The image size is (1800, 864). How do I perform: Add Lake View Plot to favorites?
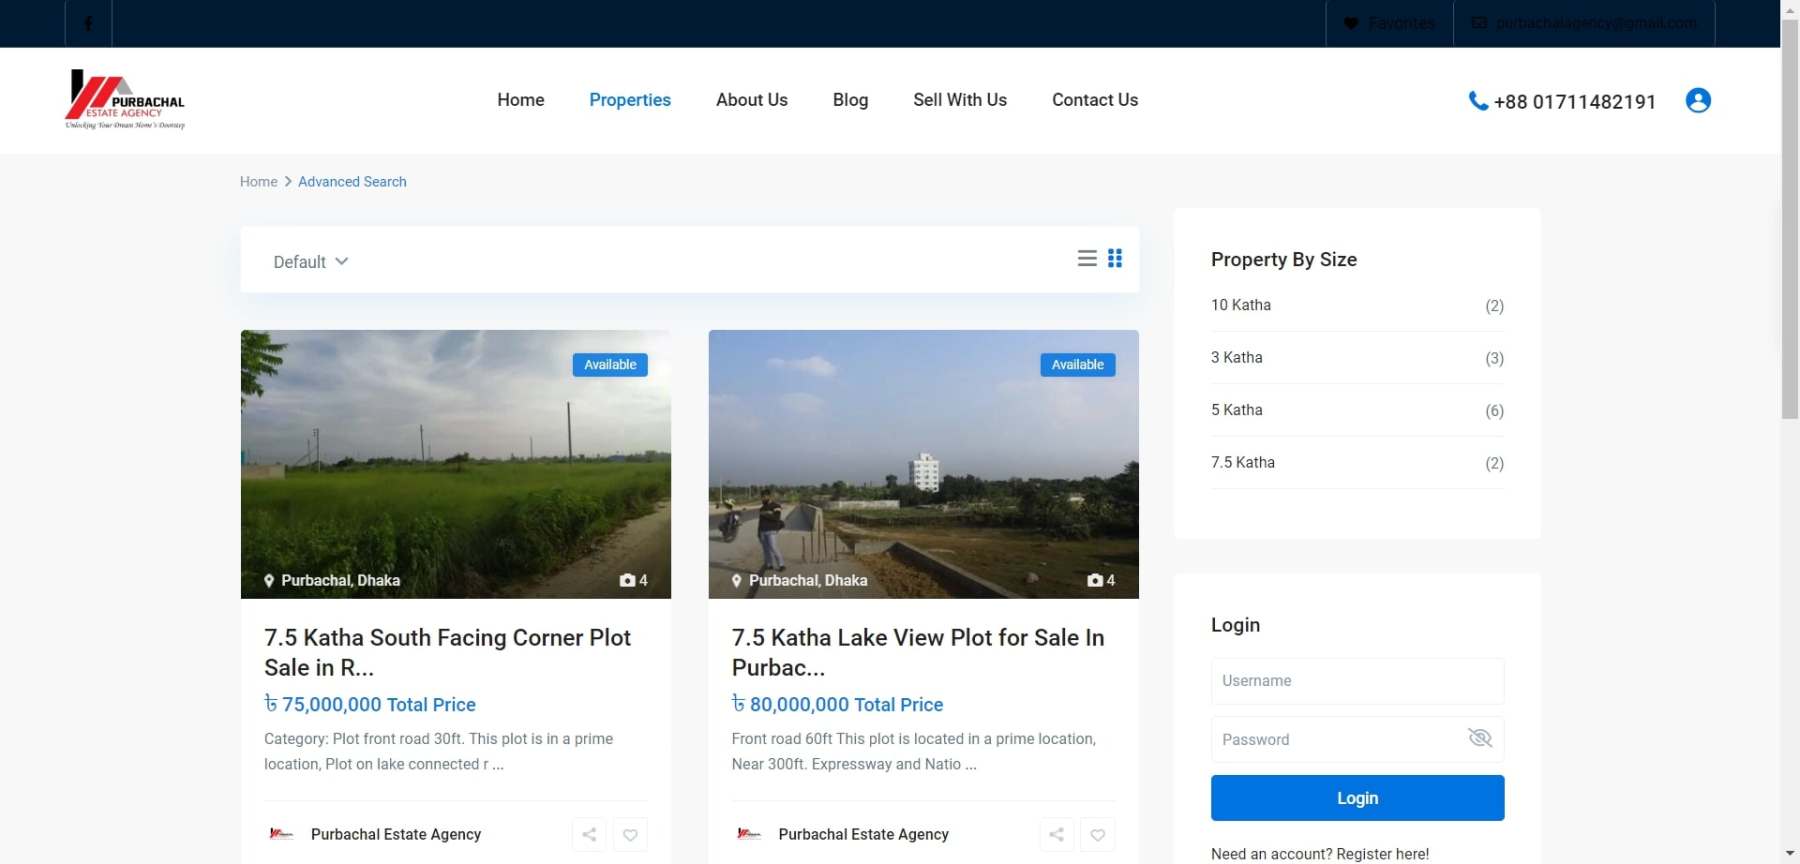[x=1097, y=834]
